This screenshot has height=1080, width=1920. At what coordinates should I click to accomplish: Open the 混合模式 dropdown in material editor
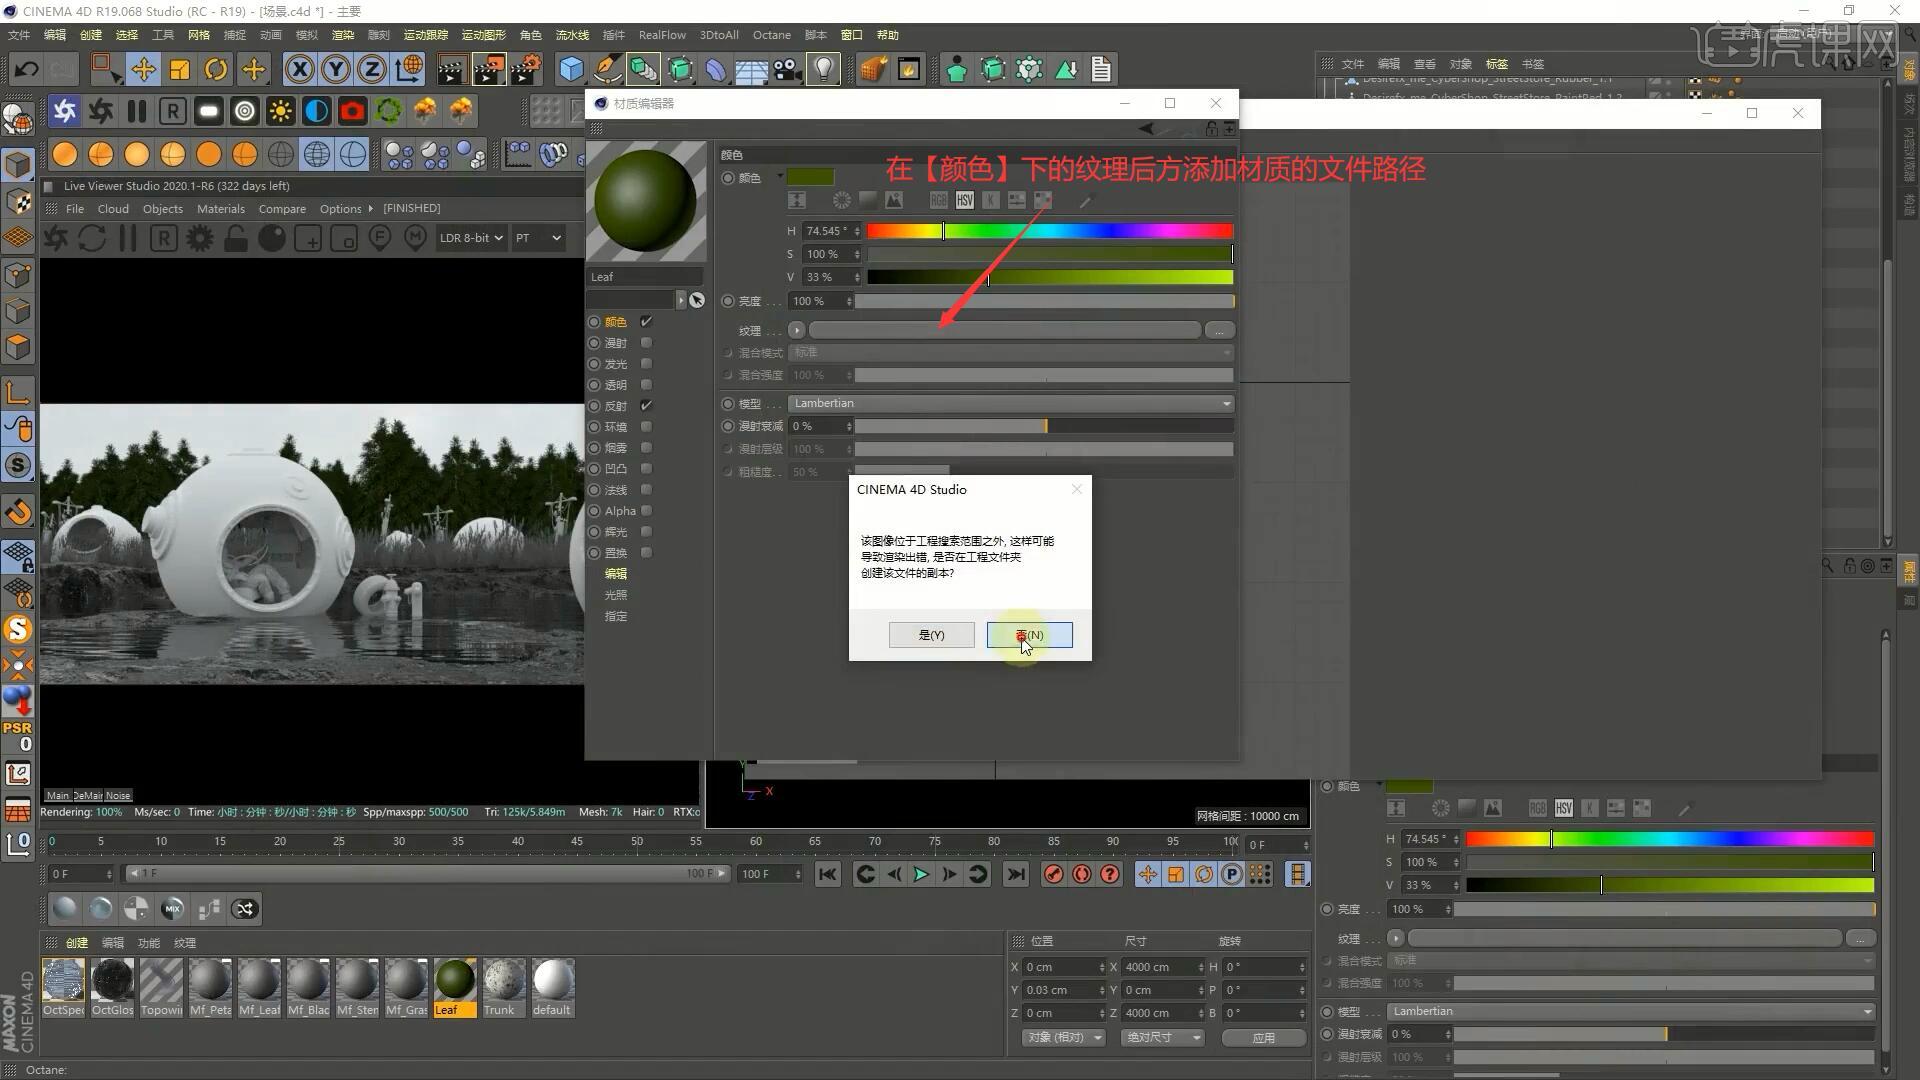coord(1011,352)
